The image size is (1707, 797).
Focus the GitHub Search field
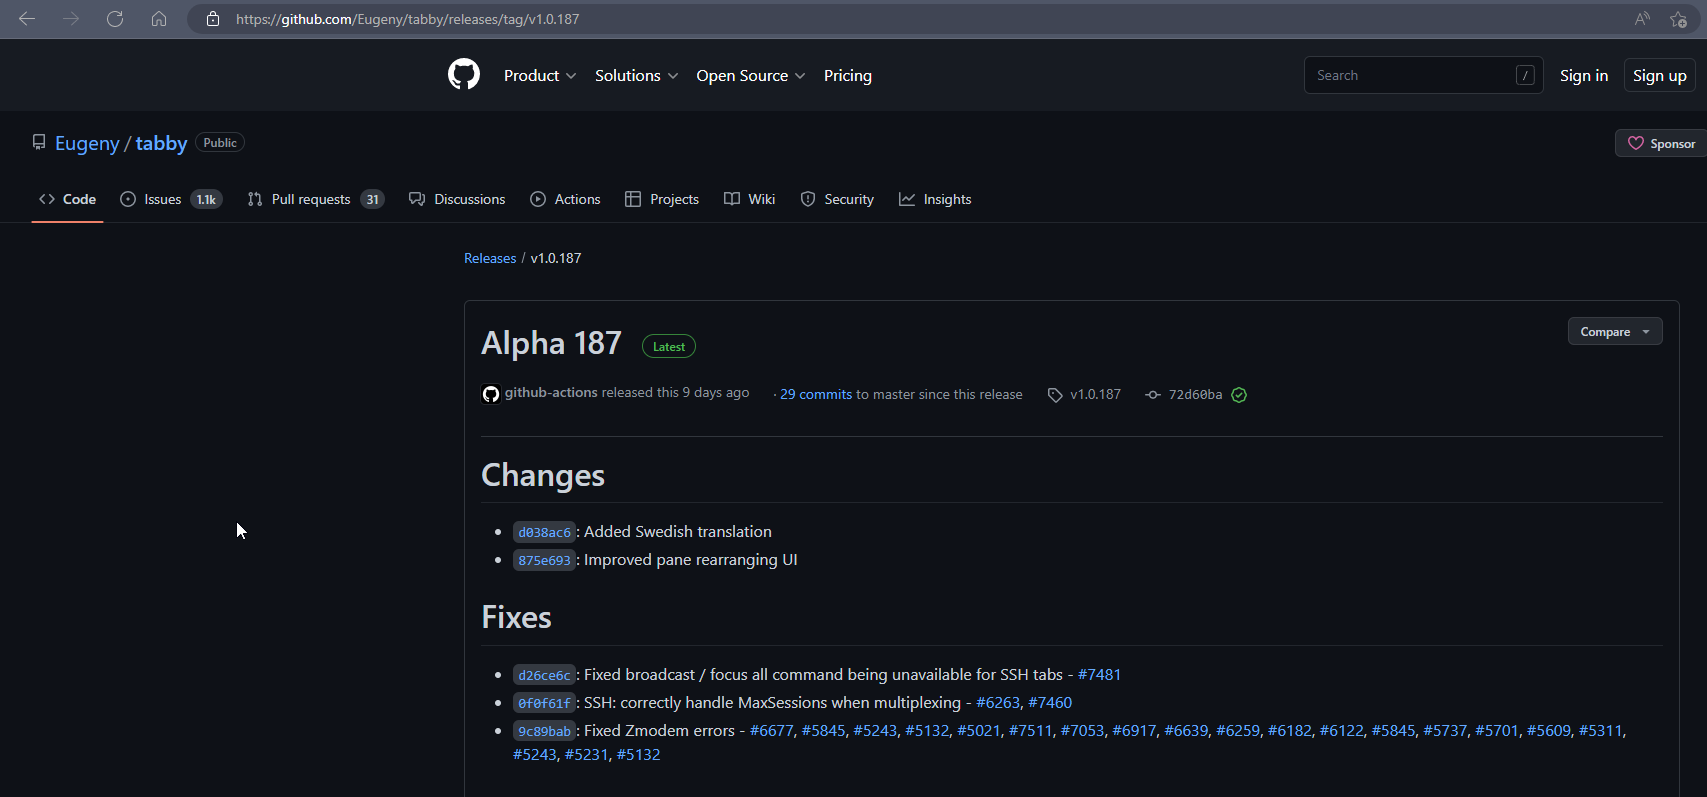click(x=1423, y=75)
